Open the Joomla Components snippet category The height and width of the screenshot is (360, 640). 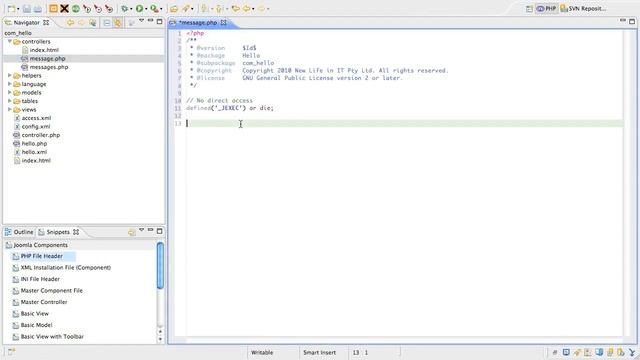coord(40,245)
